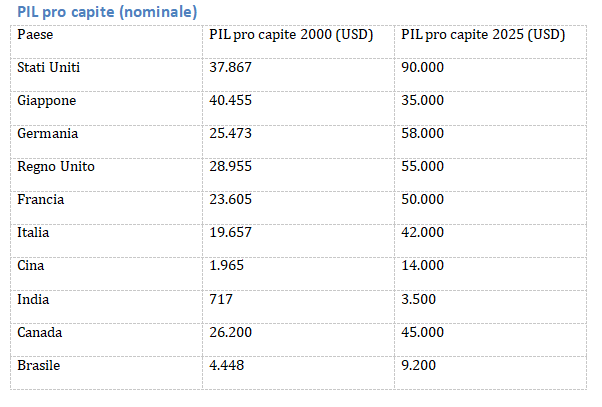Click the "PIL pro capite (nominale)" heading
The width and height of the screenshot is (602, 407).
click(x=106, y=11)
